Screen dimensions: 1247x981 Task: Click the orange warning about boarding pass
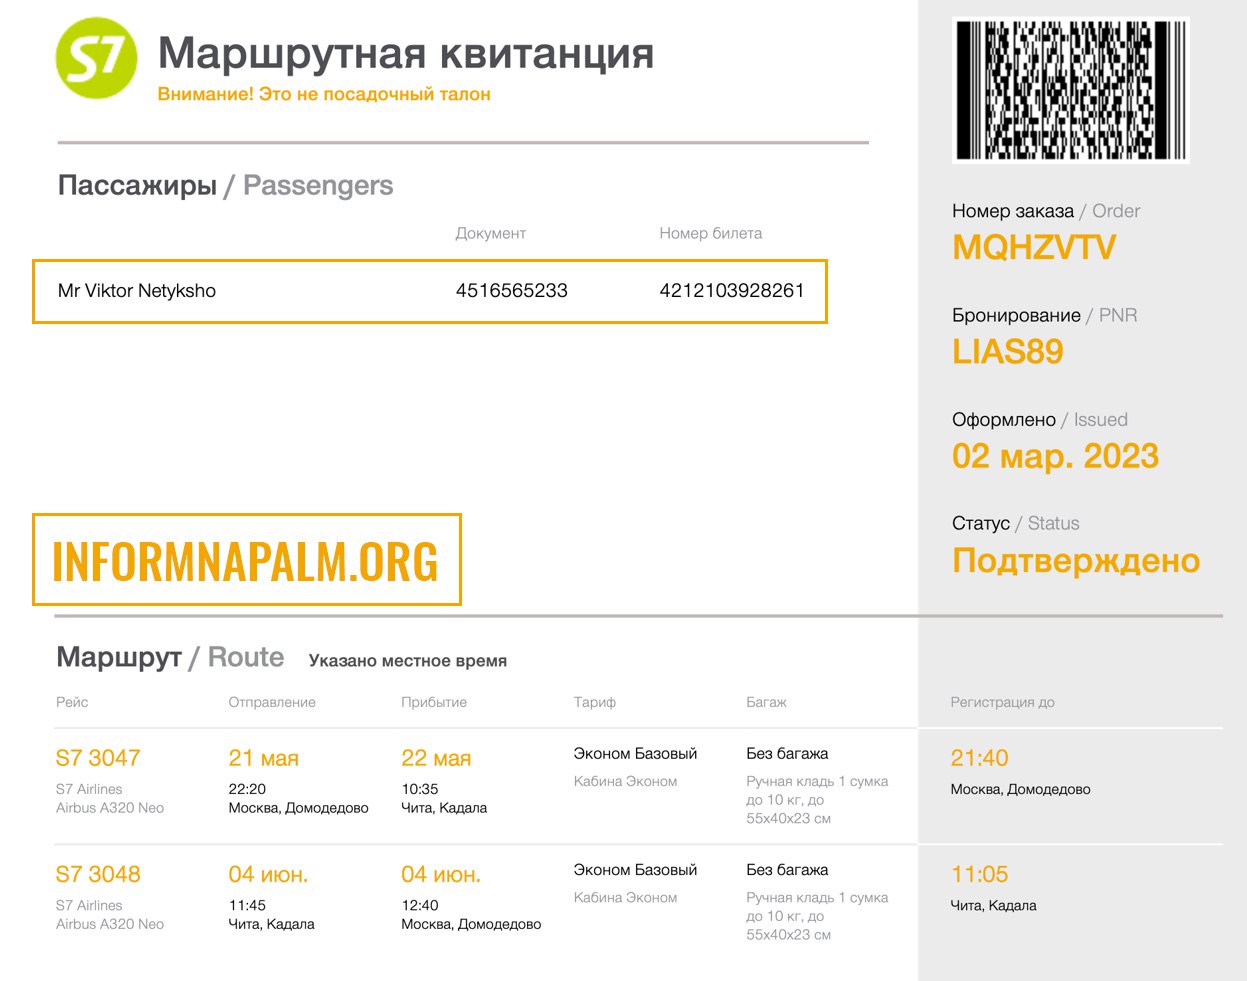coord(324,94)
